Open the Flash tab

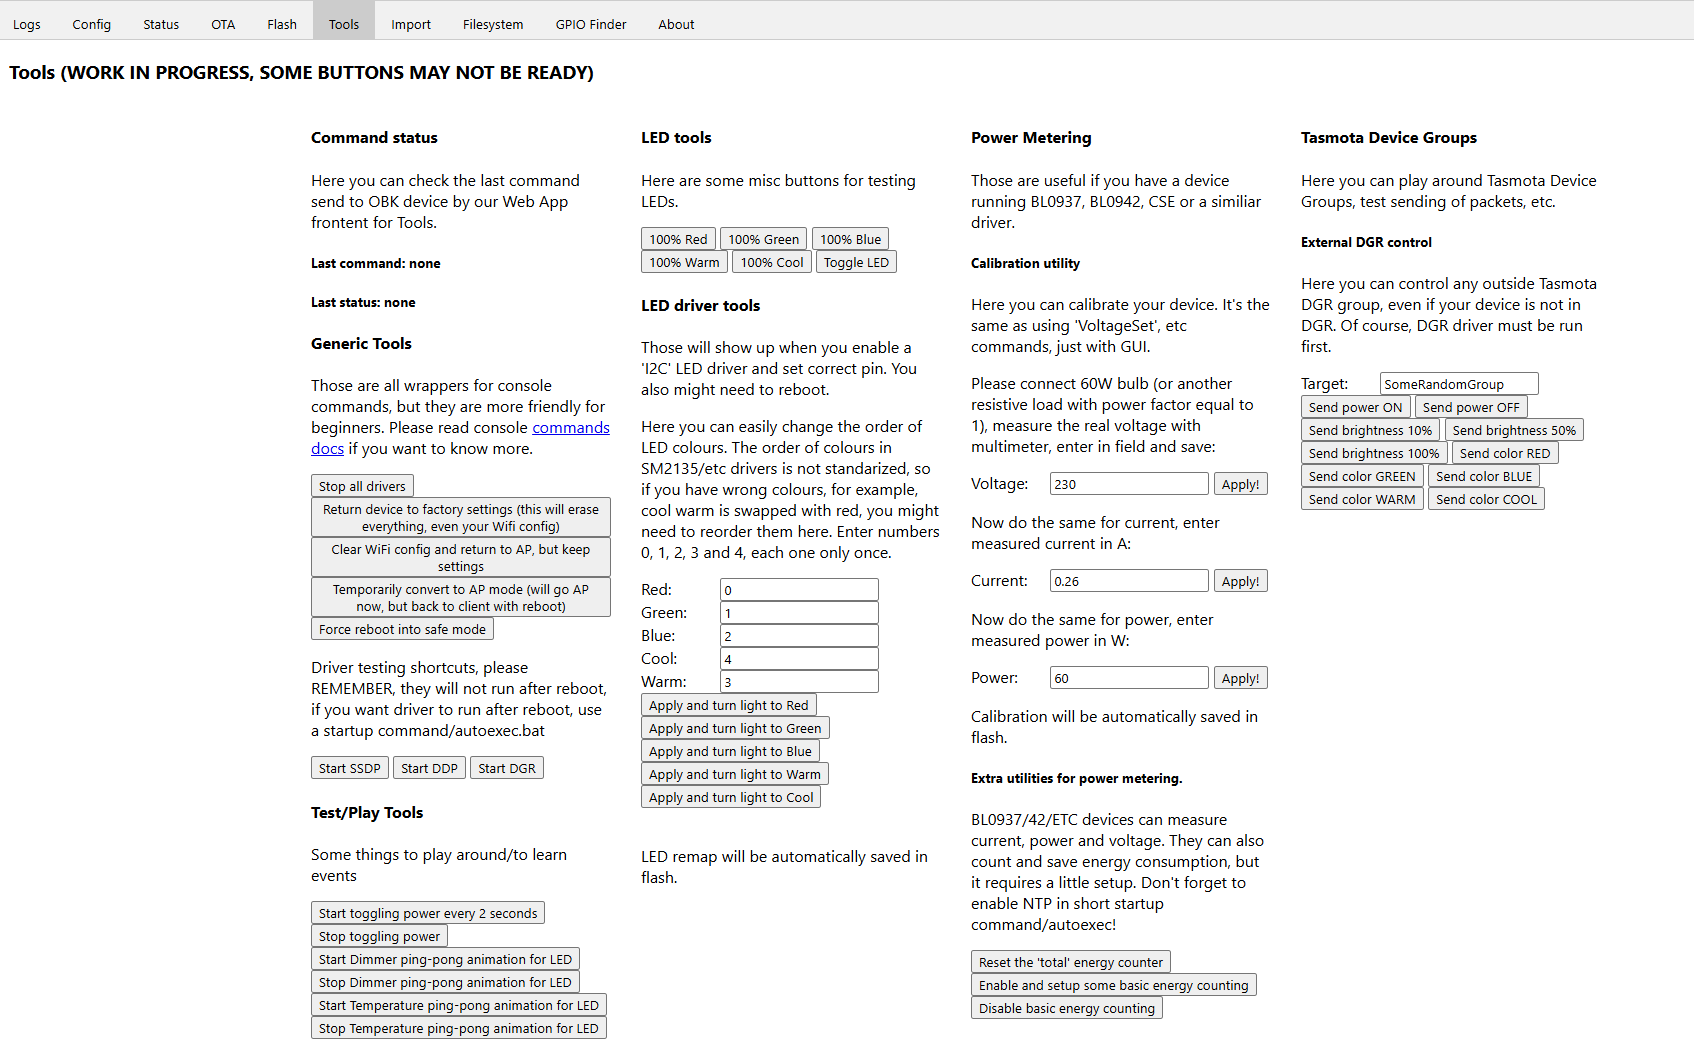click(282, 24)
